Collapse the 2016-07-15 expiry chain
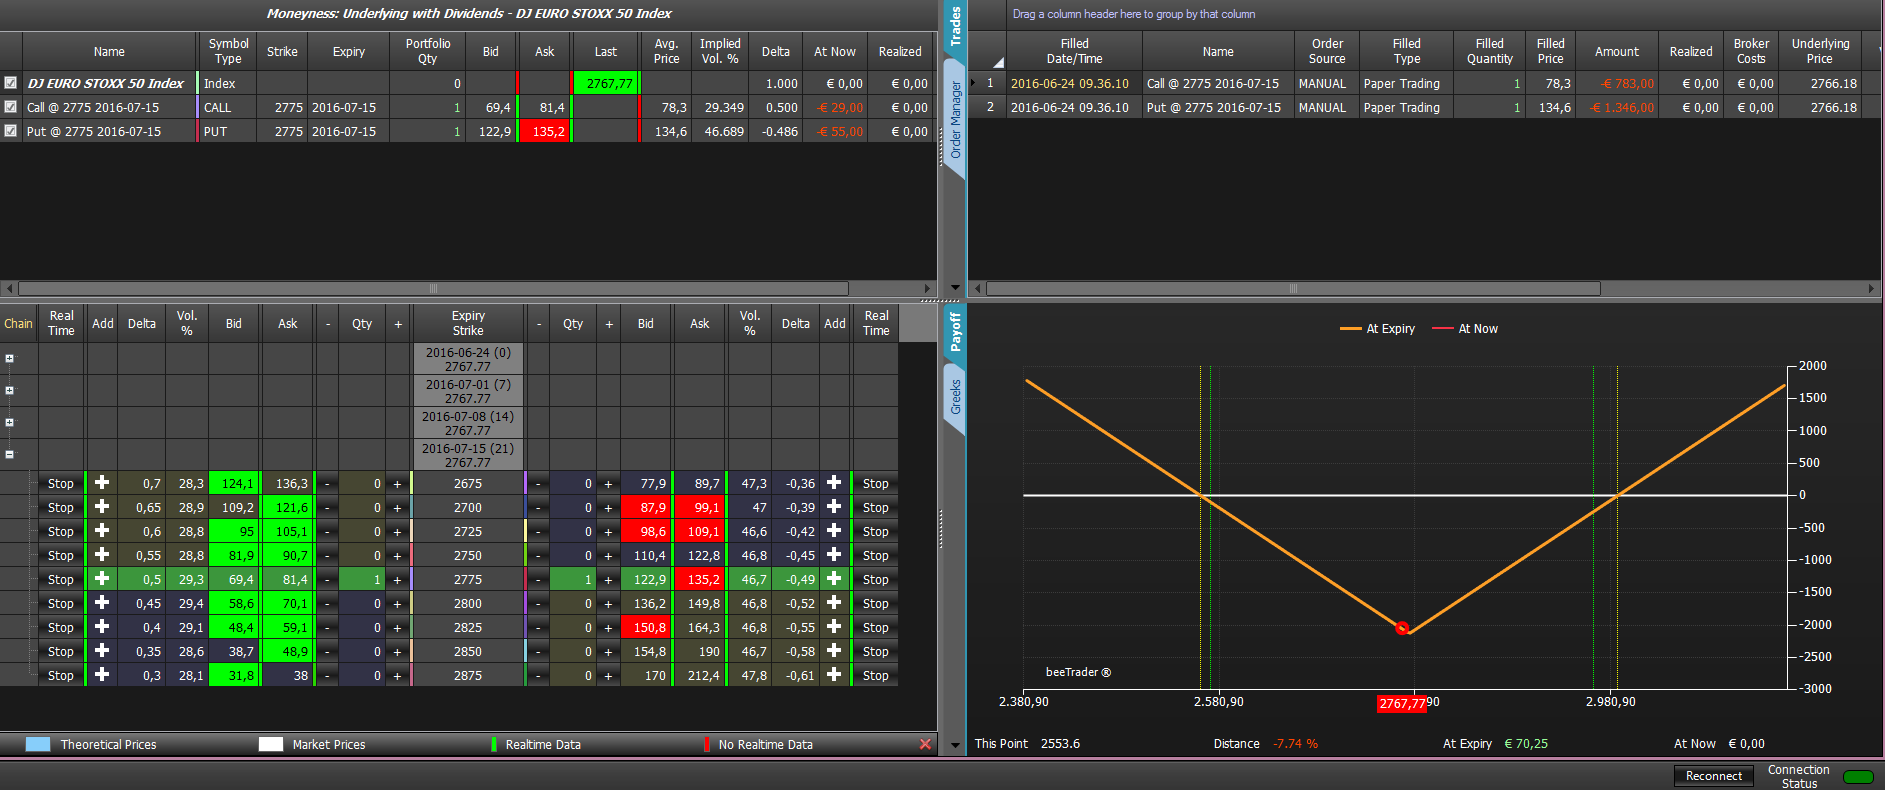Viewport: 1885px width, 790px height. tap(10, 454)
